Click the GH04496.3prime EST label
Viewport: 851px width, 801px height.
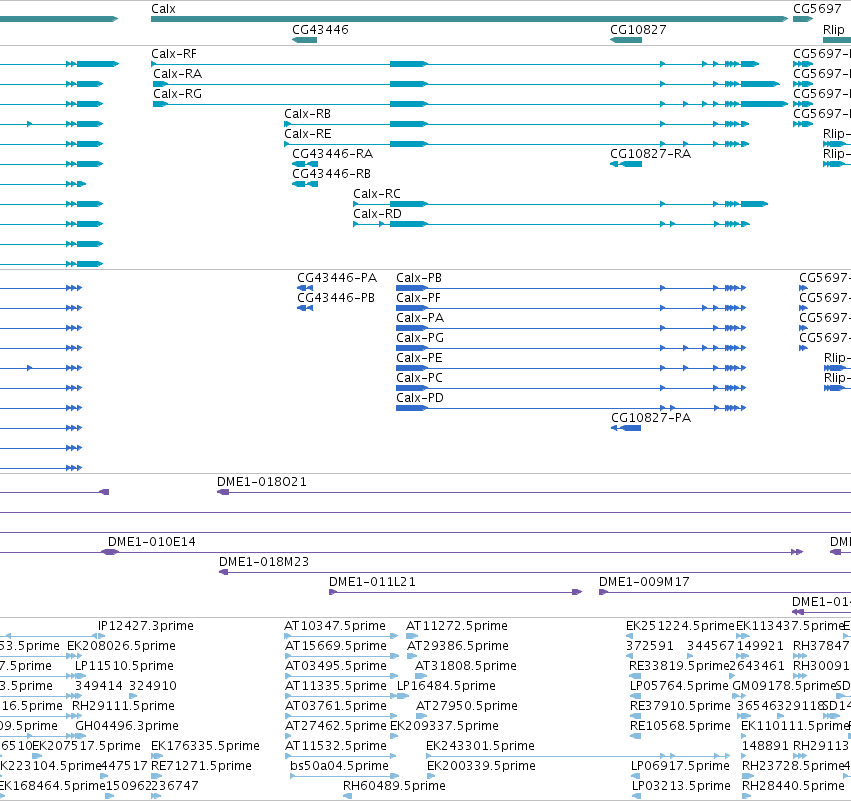[127, 726]
